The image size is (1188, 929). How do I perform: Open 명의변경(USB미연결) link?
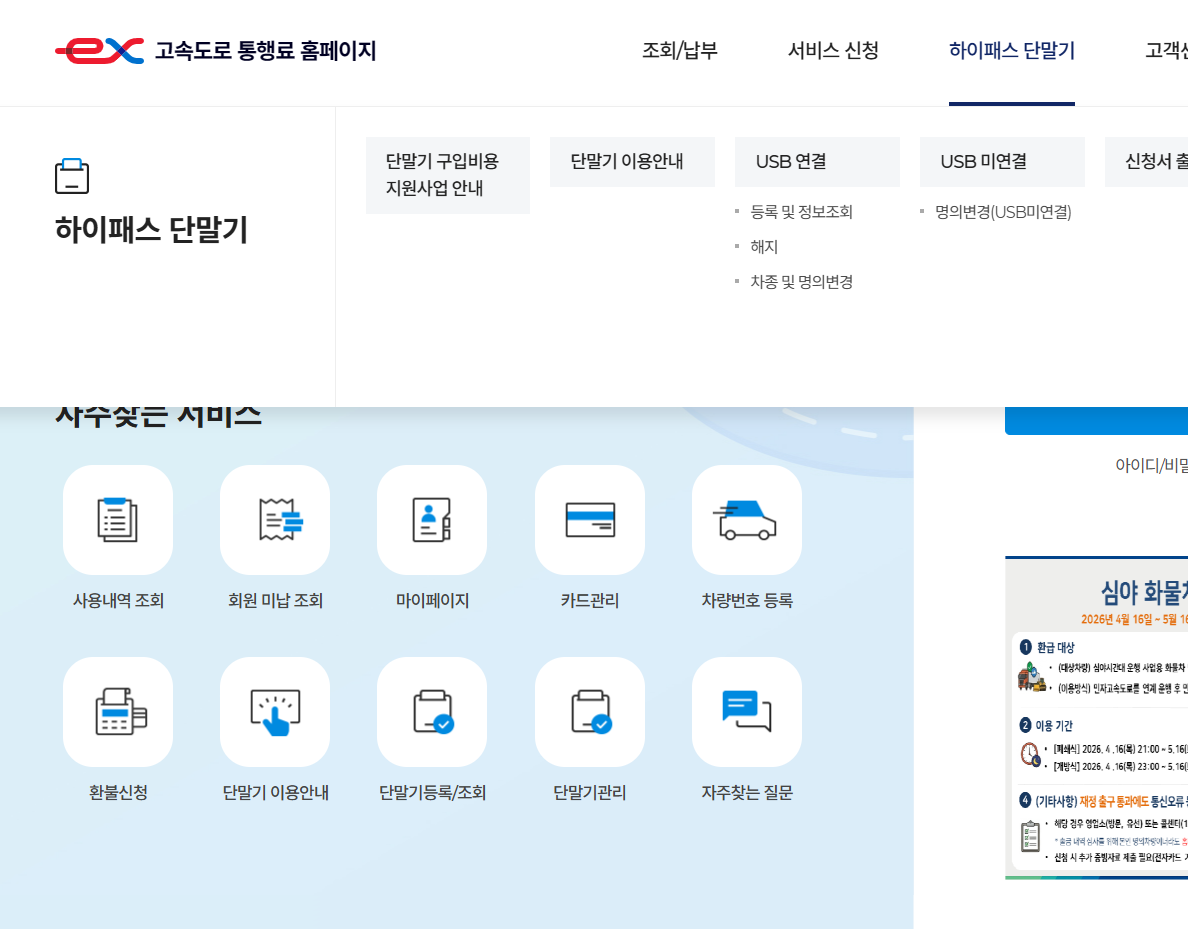(1003, 212)
